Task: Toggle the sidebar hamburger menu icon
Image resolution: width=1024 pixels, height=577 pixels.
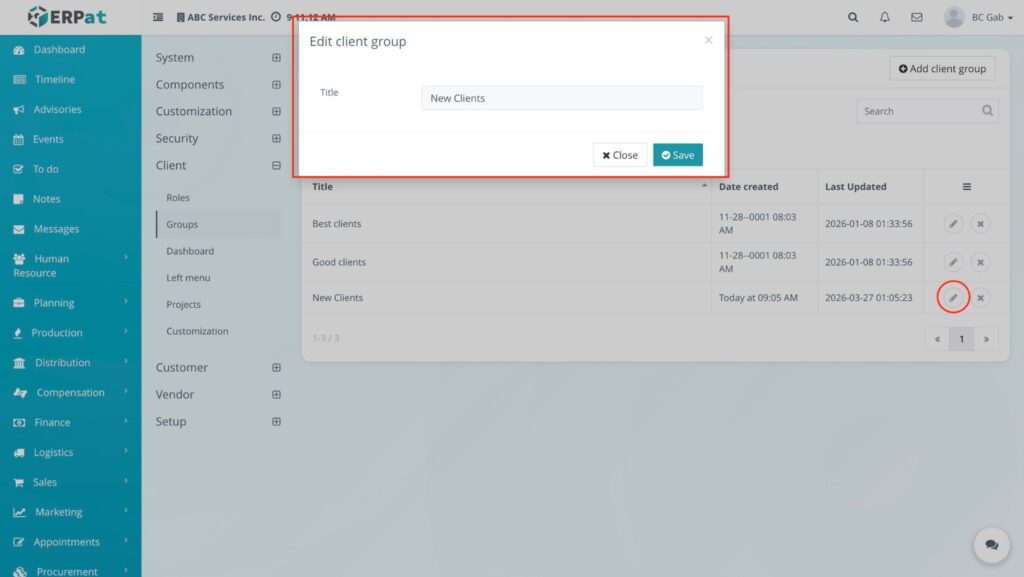Action: point(158,17)
